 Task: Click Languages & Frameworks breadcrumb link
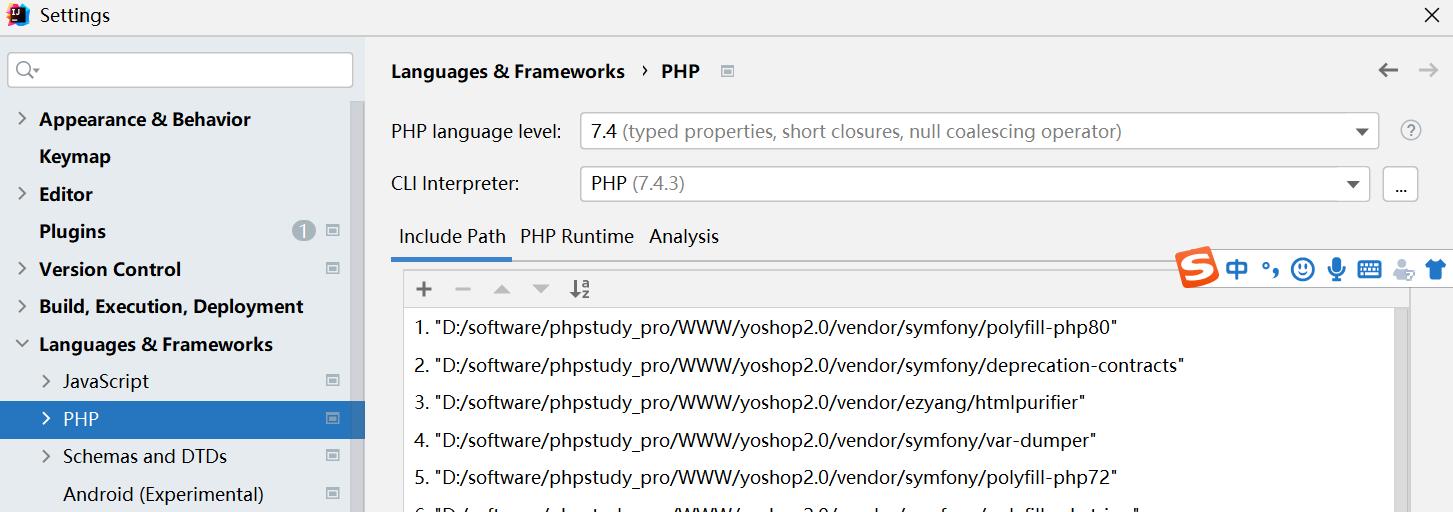click(x=508, y=71)
